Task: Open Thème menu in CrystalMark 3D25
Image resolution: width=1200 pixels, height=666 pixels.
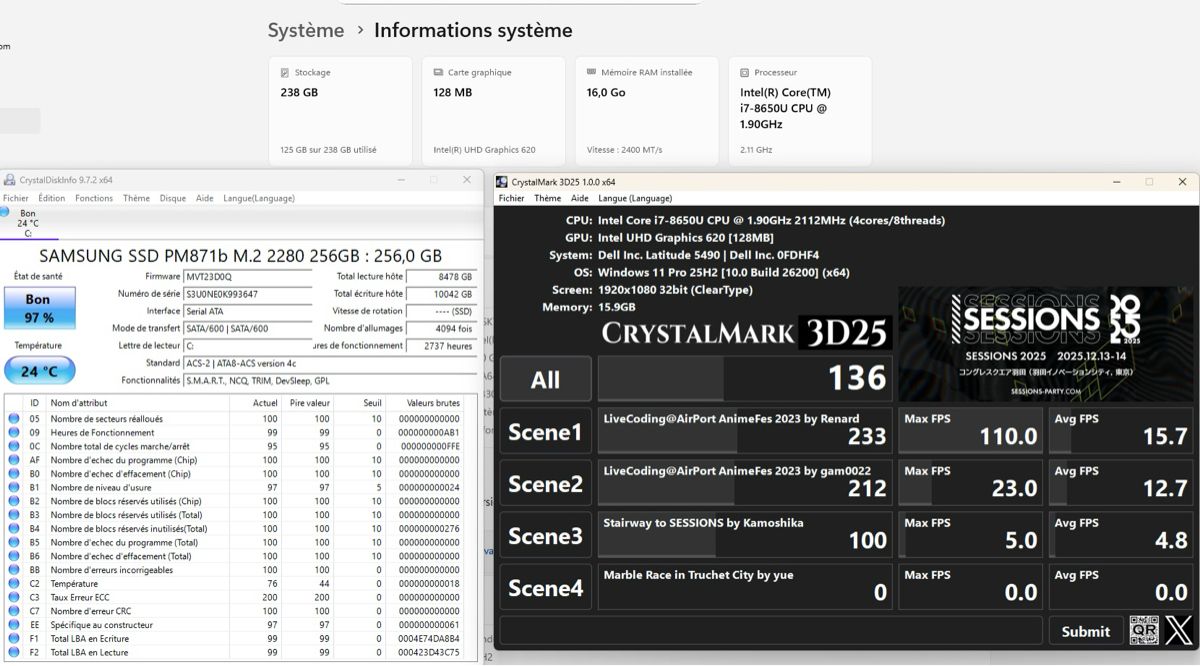Action: 547,198
